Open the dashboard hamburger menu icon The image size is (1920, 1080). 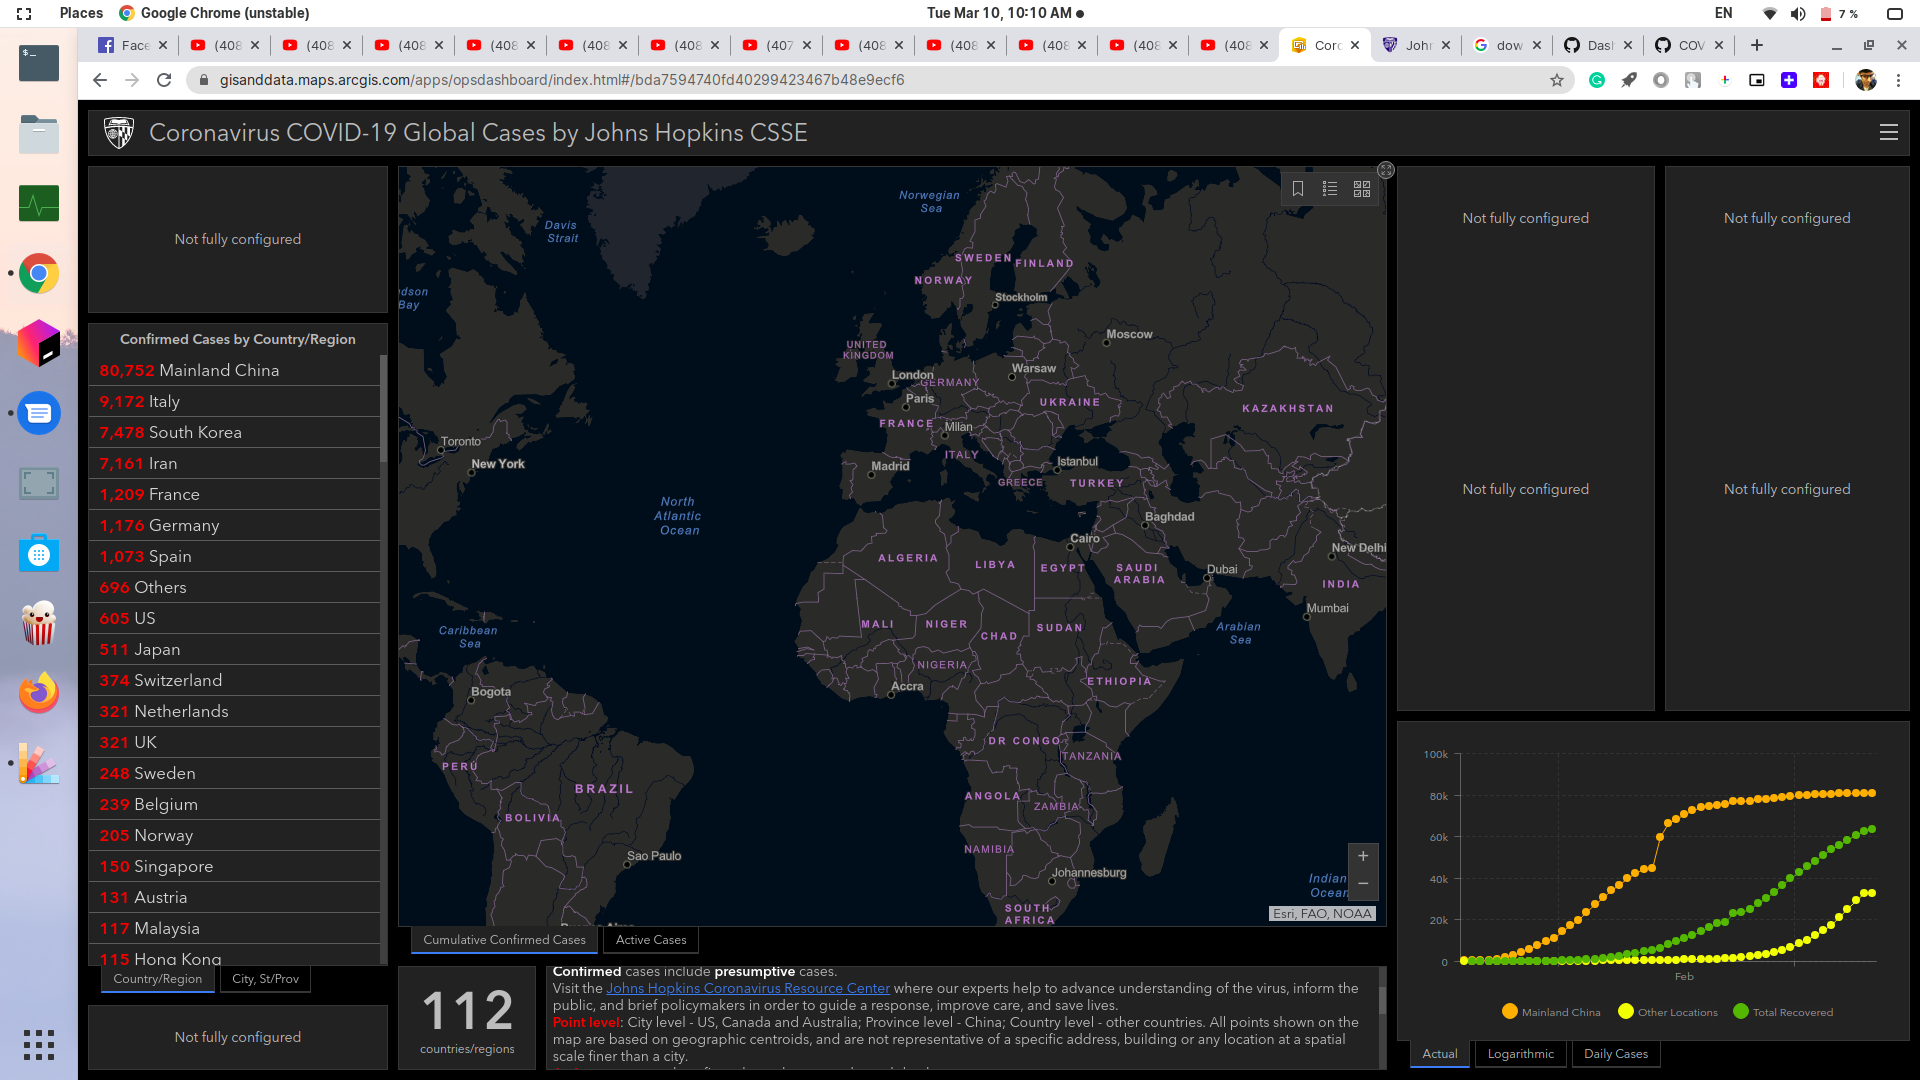pyautogui.click(x=1888, y=132)
